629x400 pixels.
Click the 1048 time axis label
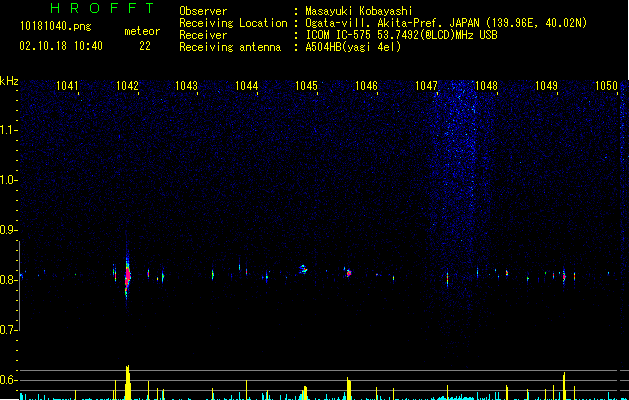[x=486, y=86]
